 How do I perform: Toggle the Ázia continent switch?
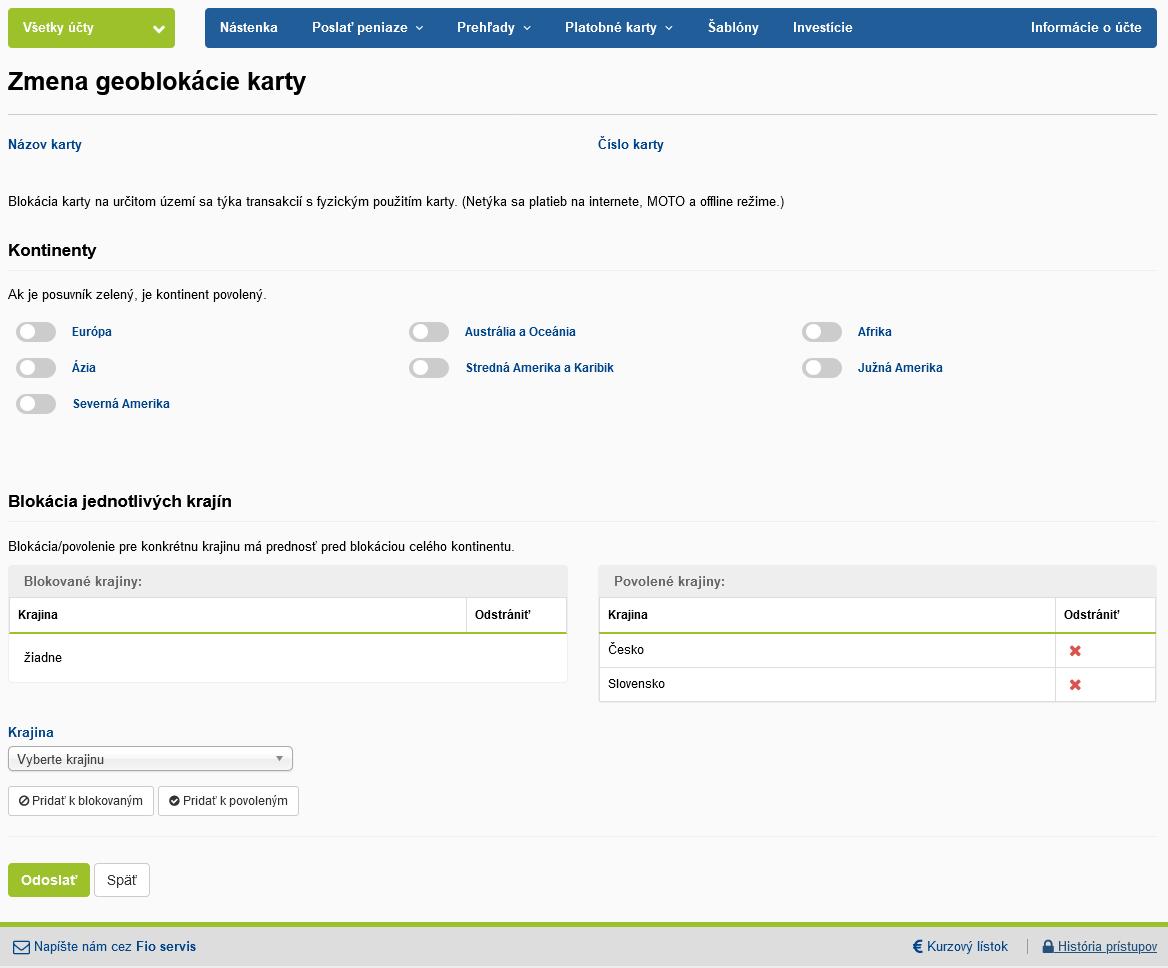(x=36, y=368)
